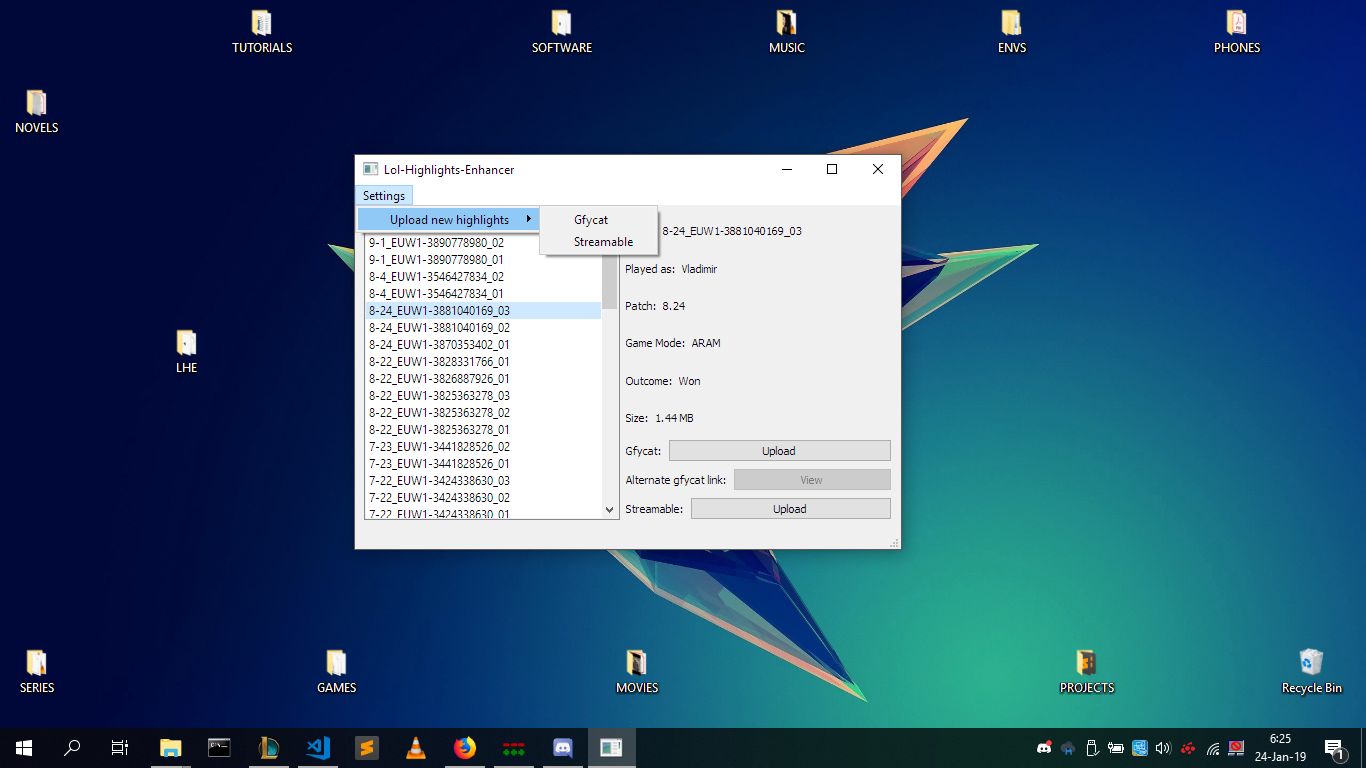The width and height of the screenshot is (1366, 768).
Task: Open Visual Studio Code from taskbar
Action: [317, 747]
